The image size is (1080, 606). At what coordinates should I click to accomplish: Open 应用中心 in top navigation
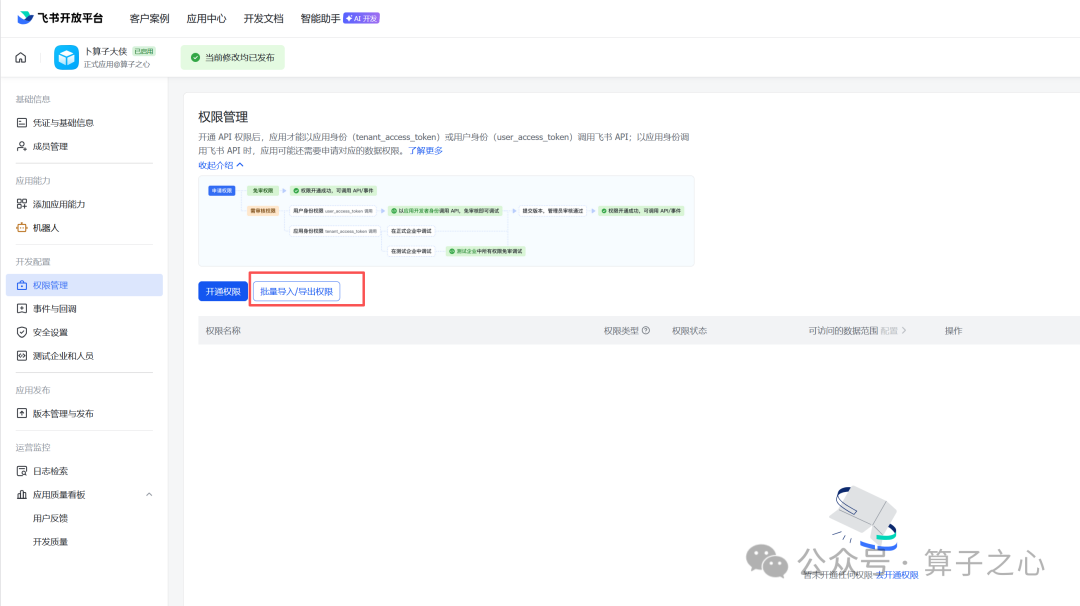pyautogui.click(x=206, y=19)
